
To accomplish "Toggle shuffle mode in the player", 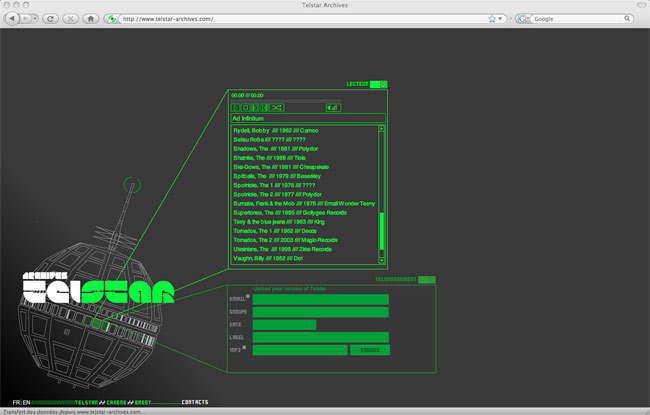I will tap(277, 107).
